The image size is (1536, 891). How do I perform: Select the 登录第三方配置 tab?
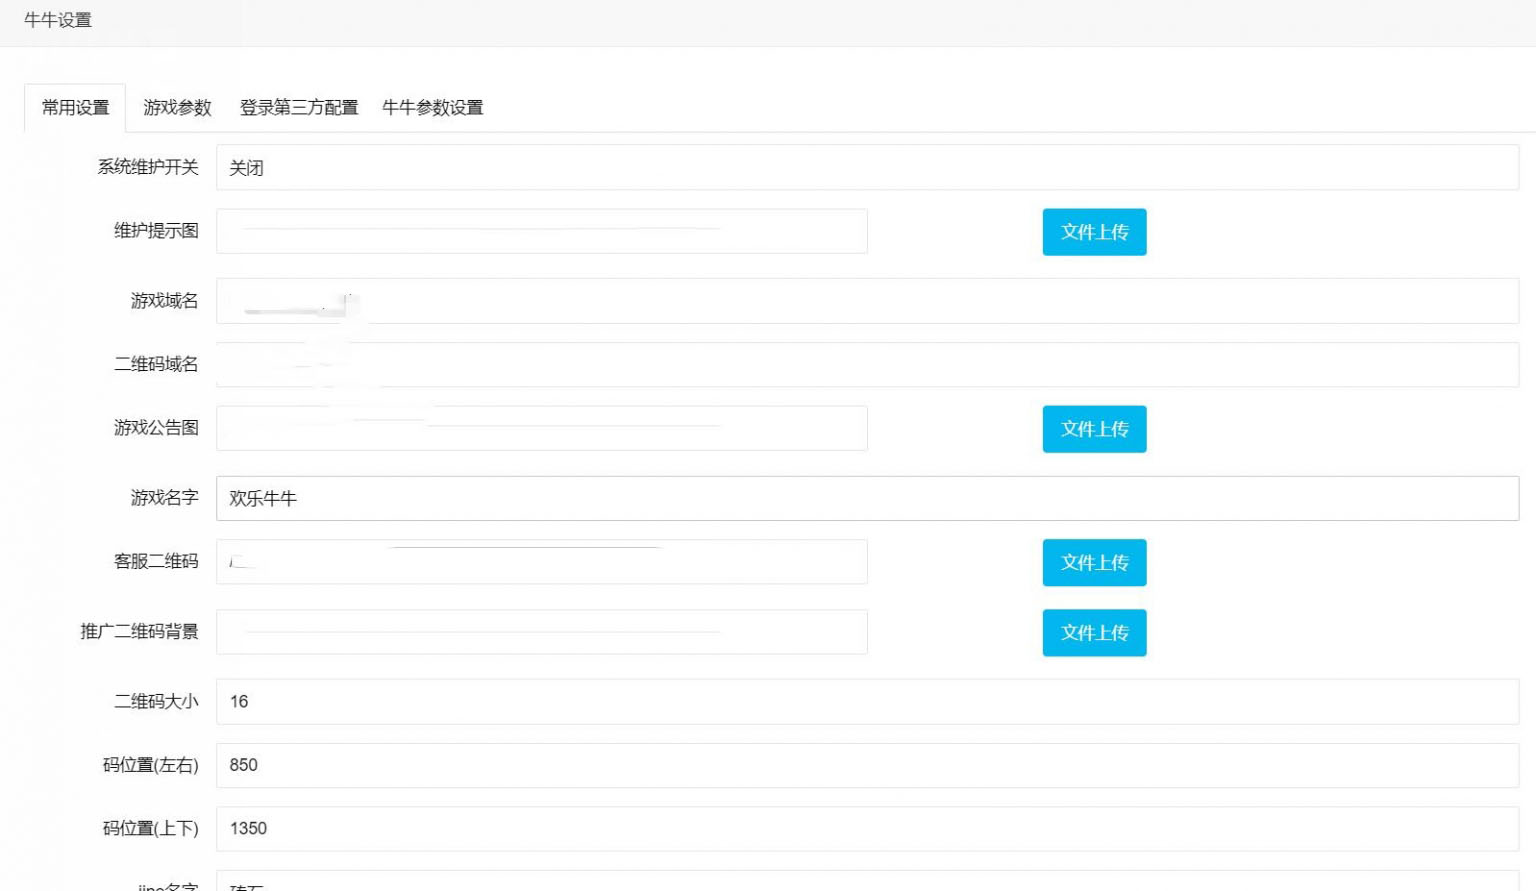[298, 108]
